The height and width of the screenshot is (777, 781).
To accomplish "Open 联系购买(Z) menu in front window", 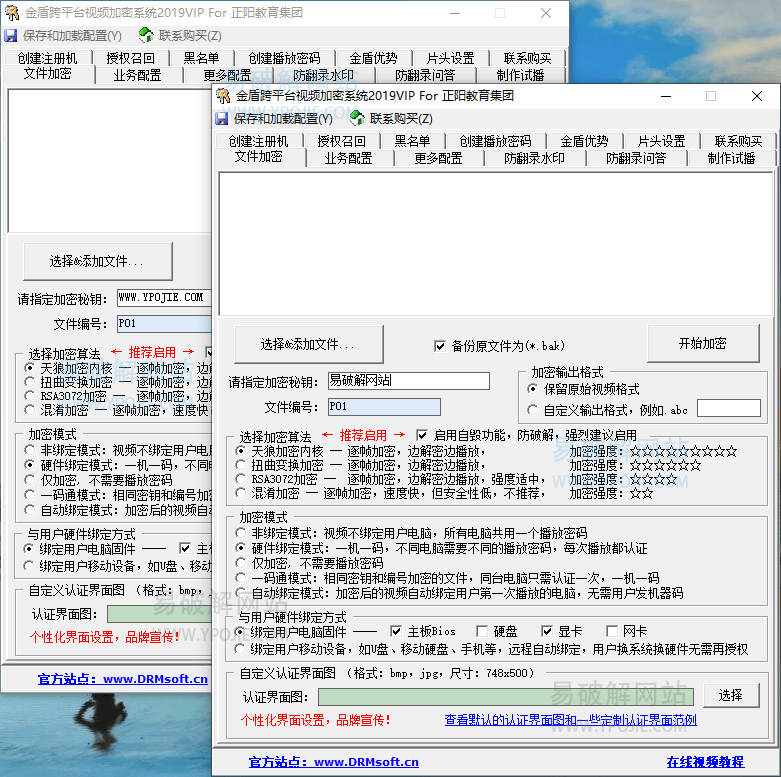I will pyautogui.click(x=401, y=119).
